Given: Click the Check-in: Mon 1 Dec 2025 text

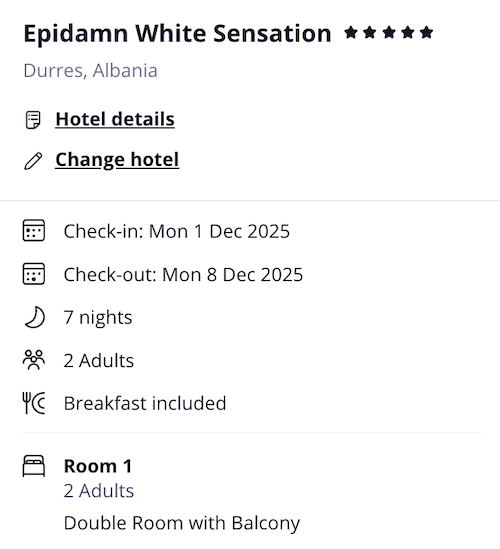Looking at the screenshot, I should 176,231.
